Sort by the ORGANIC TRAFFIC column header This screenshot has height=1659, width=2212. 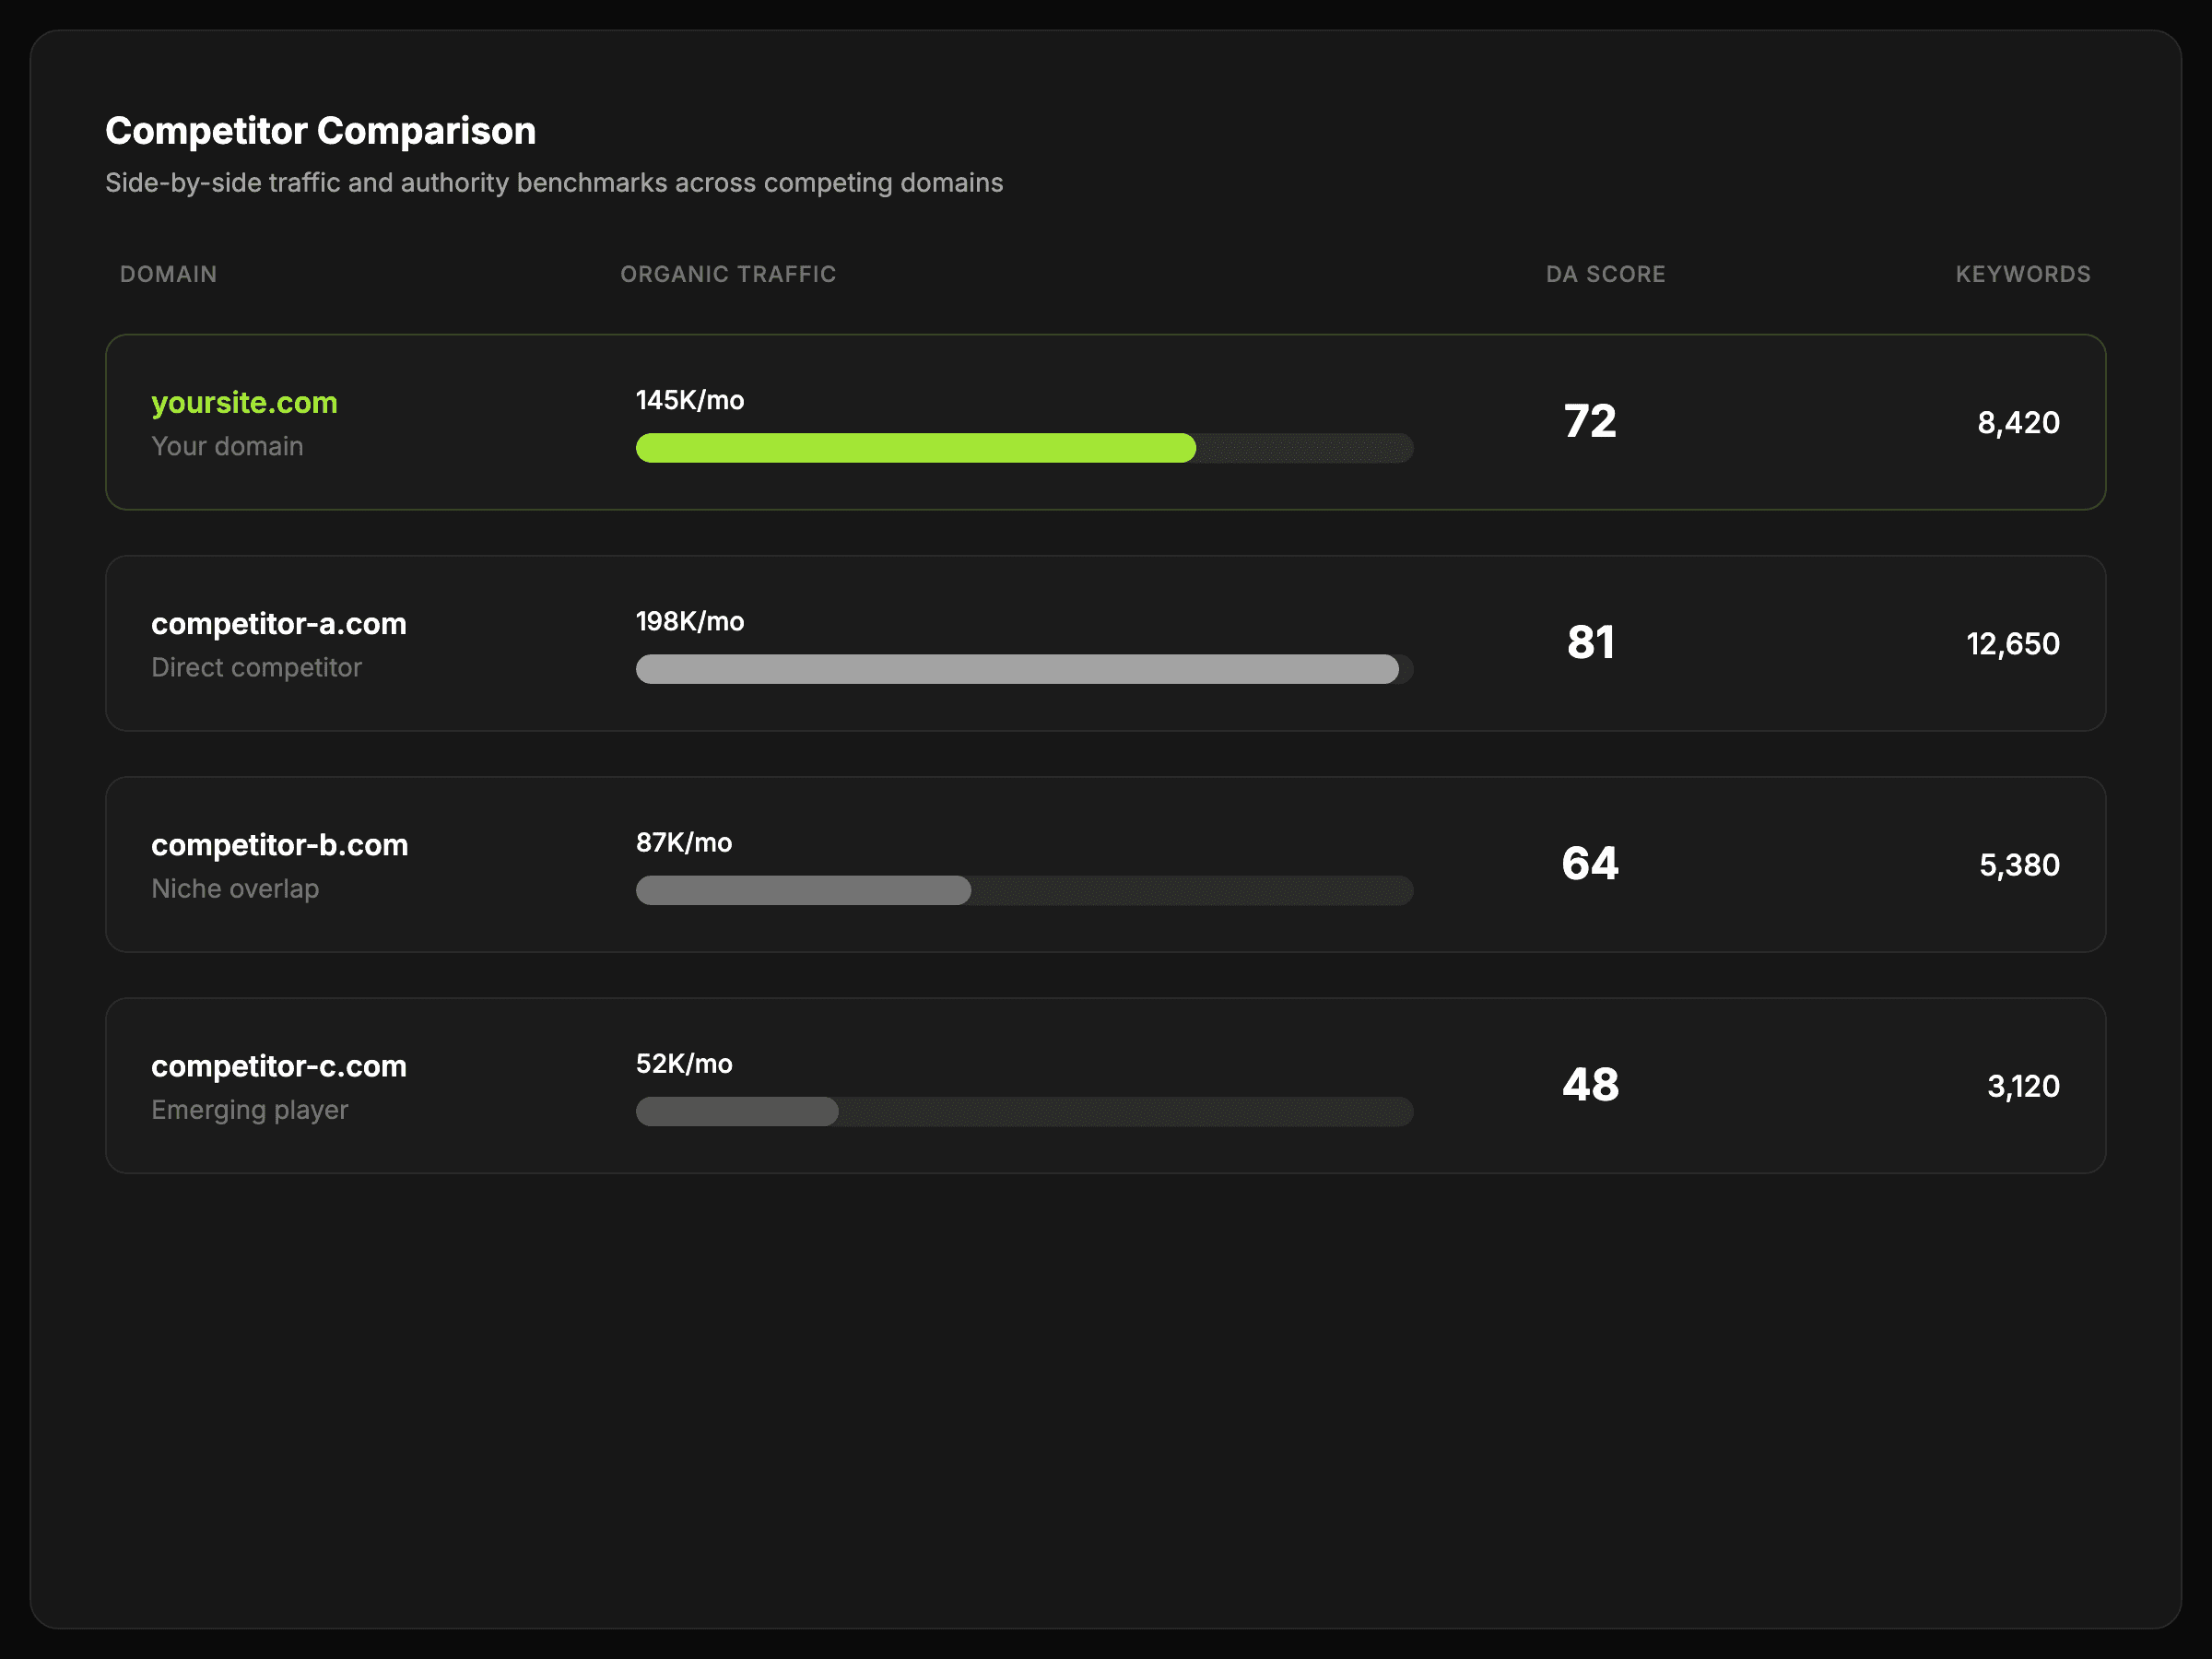click(727, 274)
